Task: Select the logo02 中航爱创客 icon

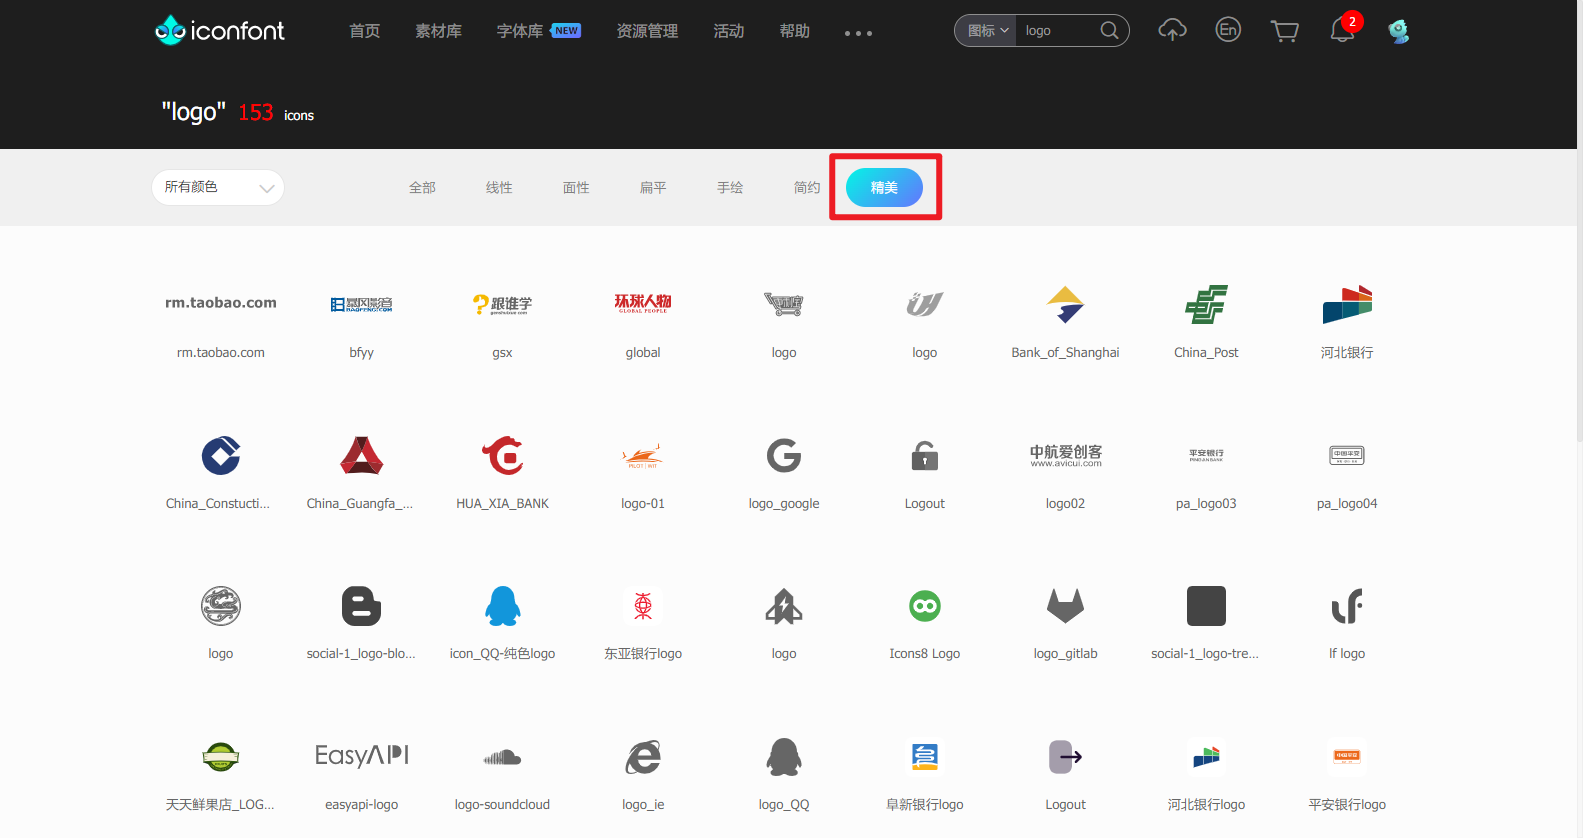Action: click(x=1066, y=455)
